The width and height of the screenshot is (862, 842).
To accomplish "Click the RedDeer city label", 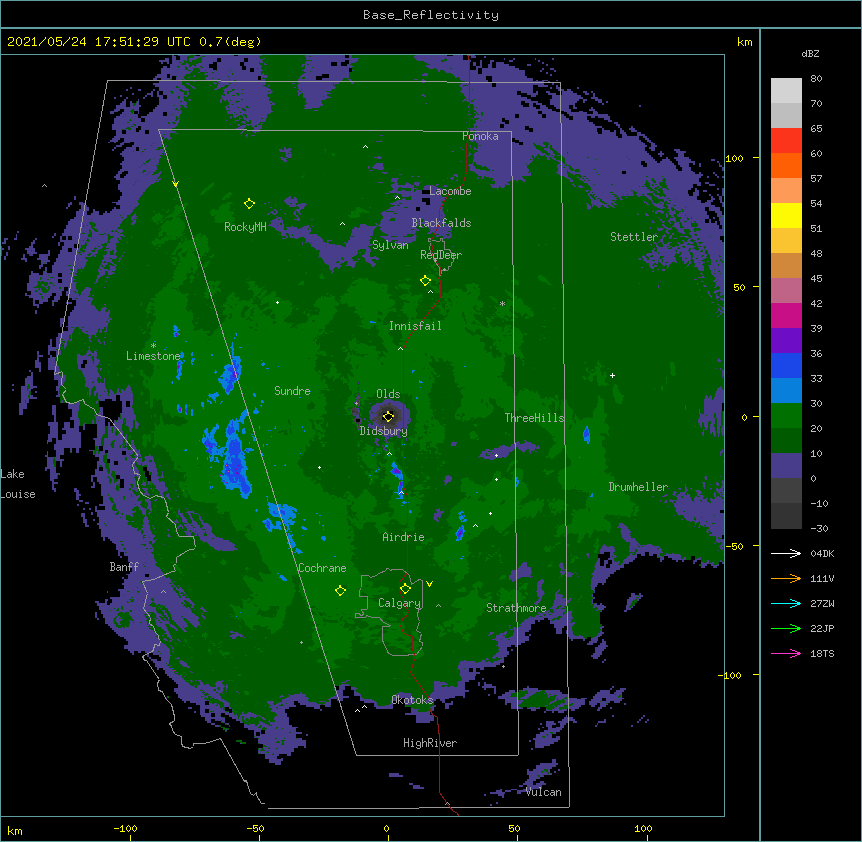I will (441, 255).
